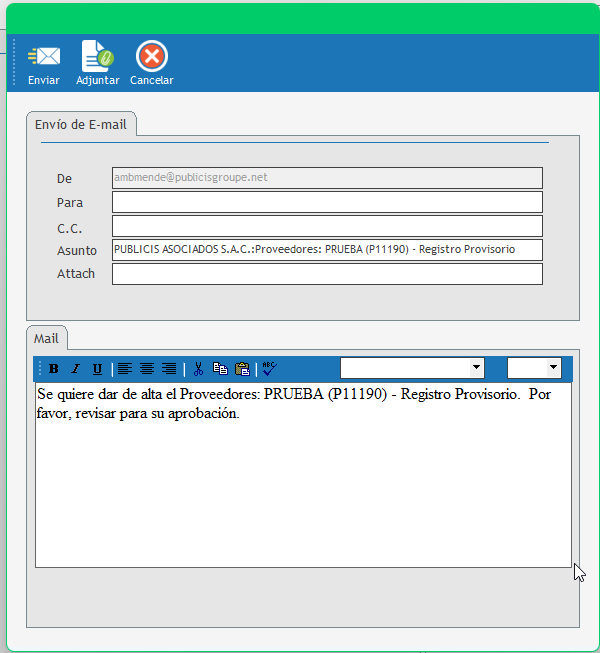Click the Attach label

coord(76,274)
